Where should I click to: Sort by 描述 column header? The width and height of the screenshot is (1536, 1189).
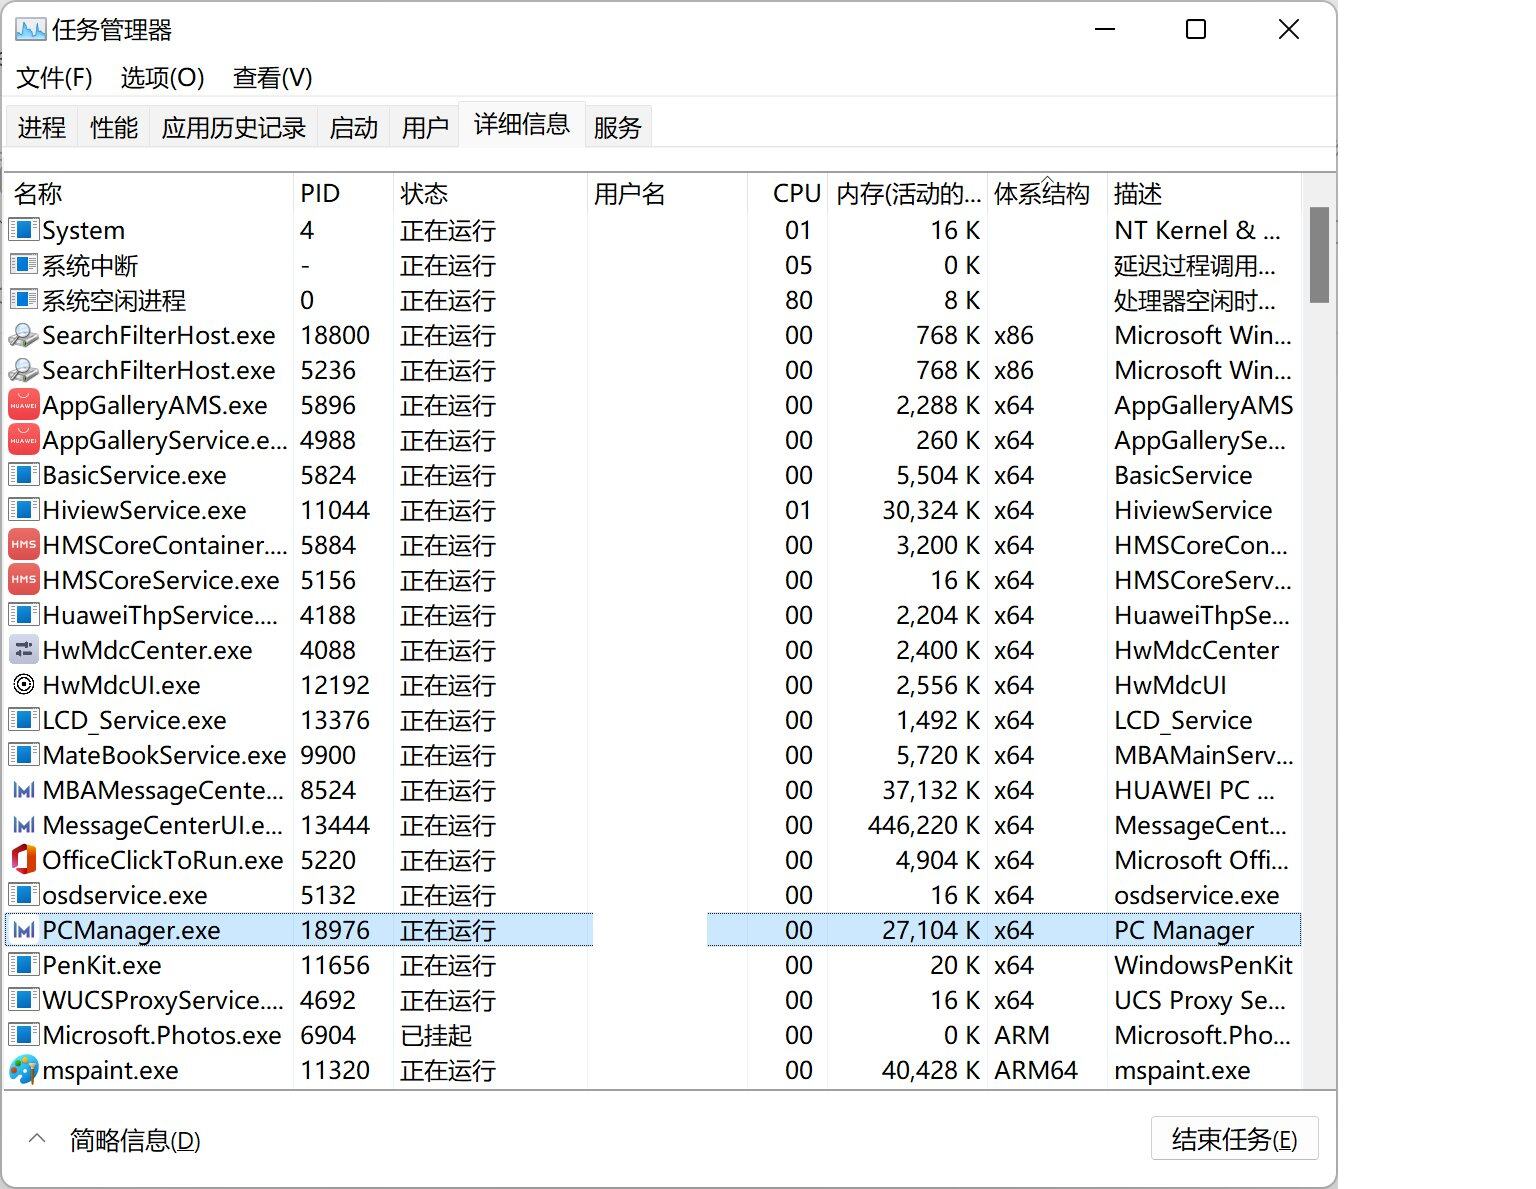(1204, 194)
